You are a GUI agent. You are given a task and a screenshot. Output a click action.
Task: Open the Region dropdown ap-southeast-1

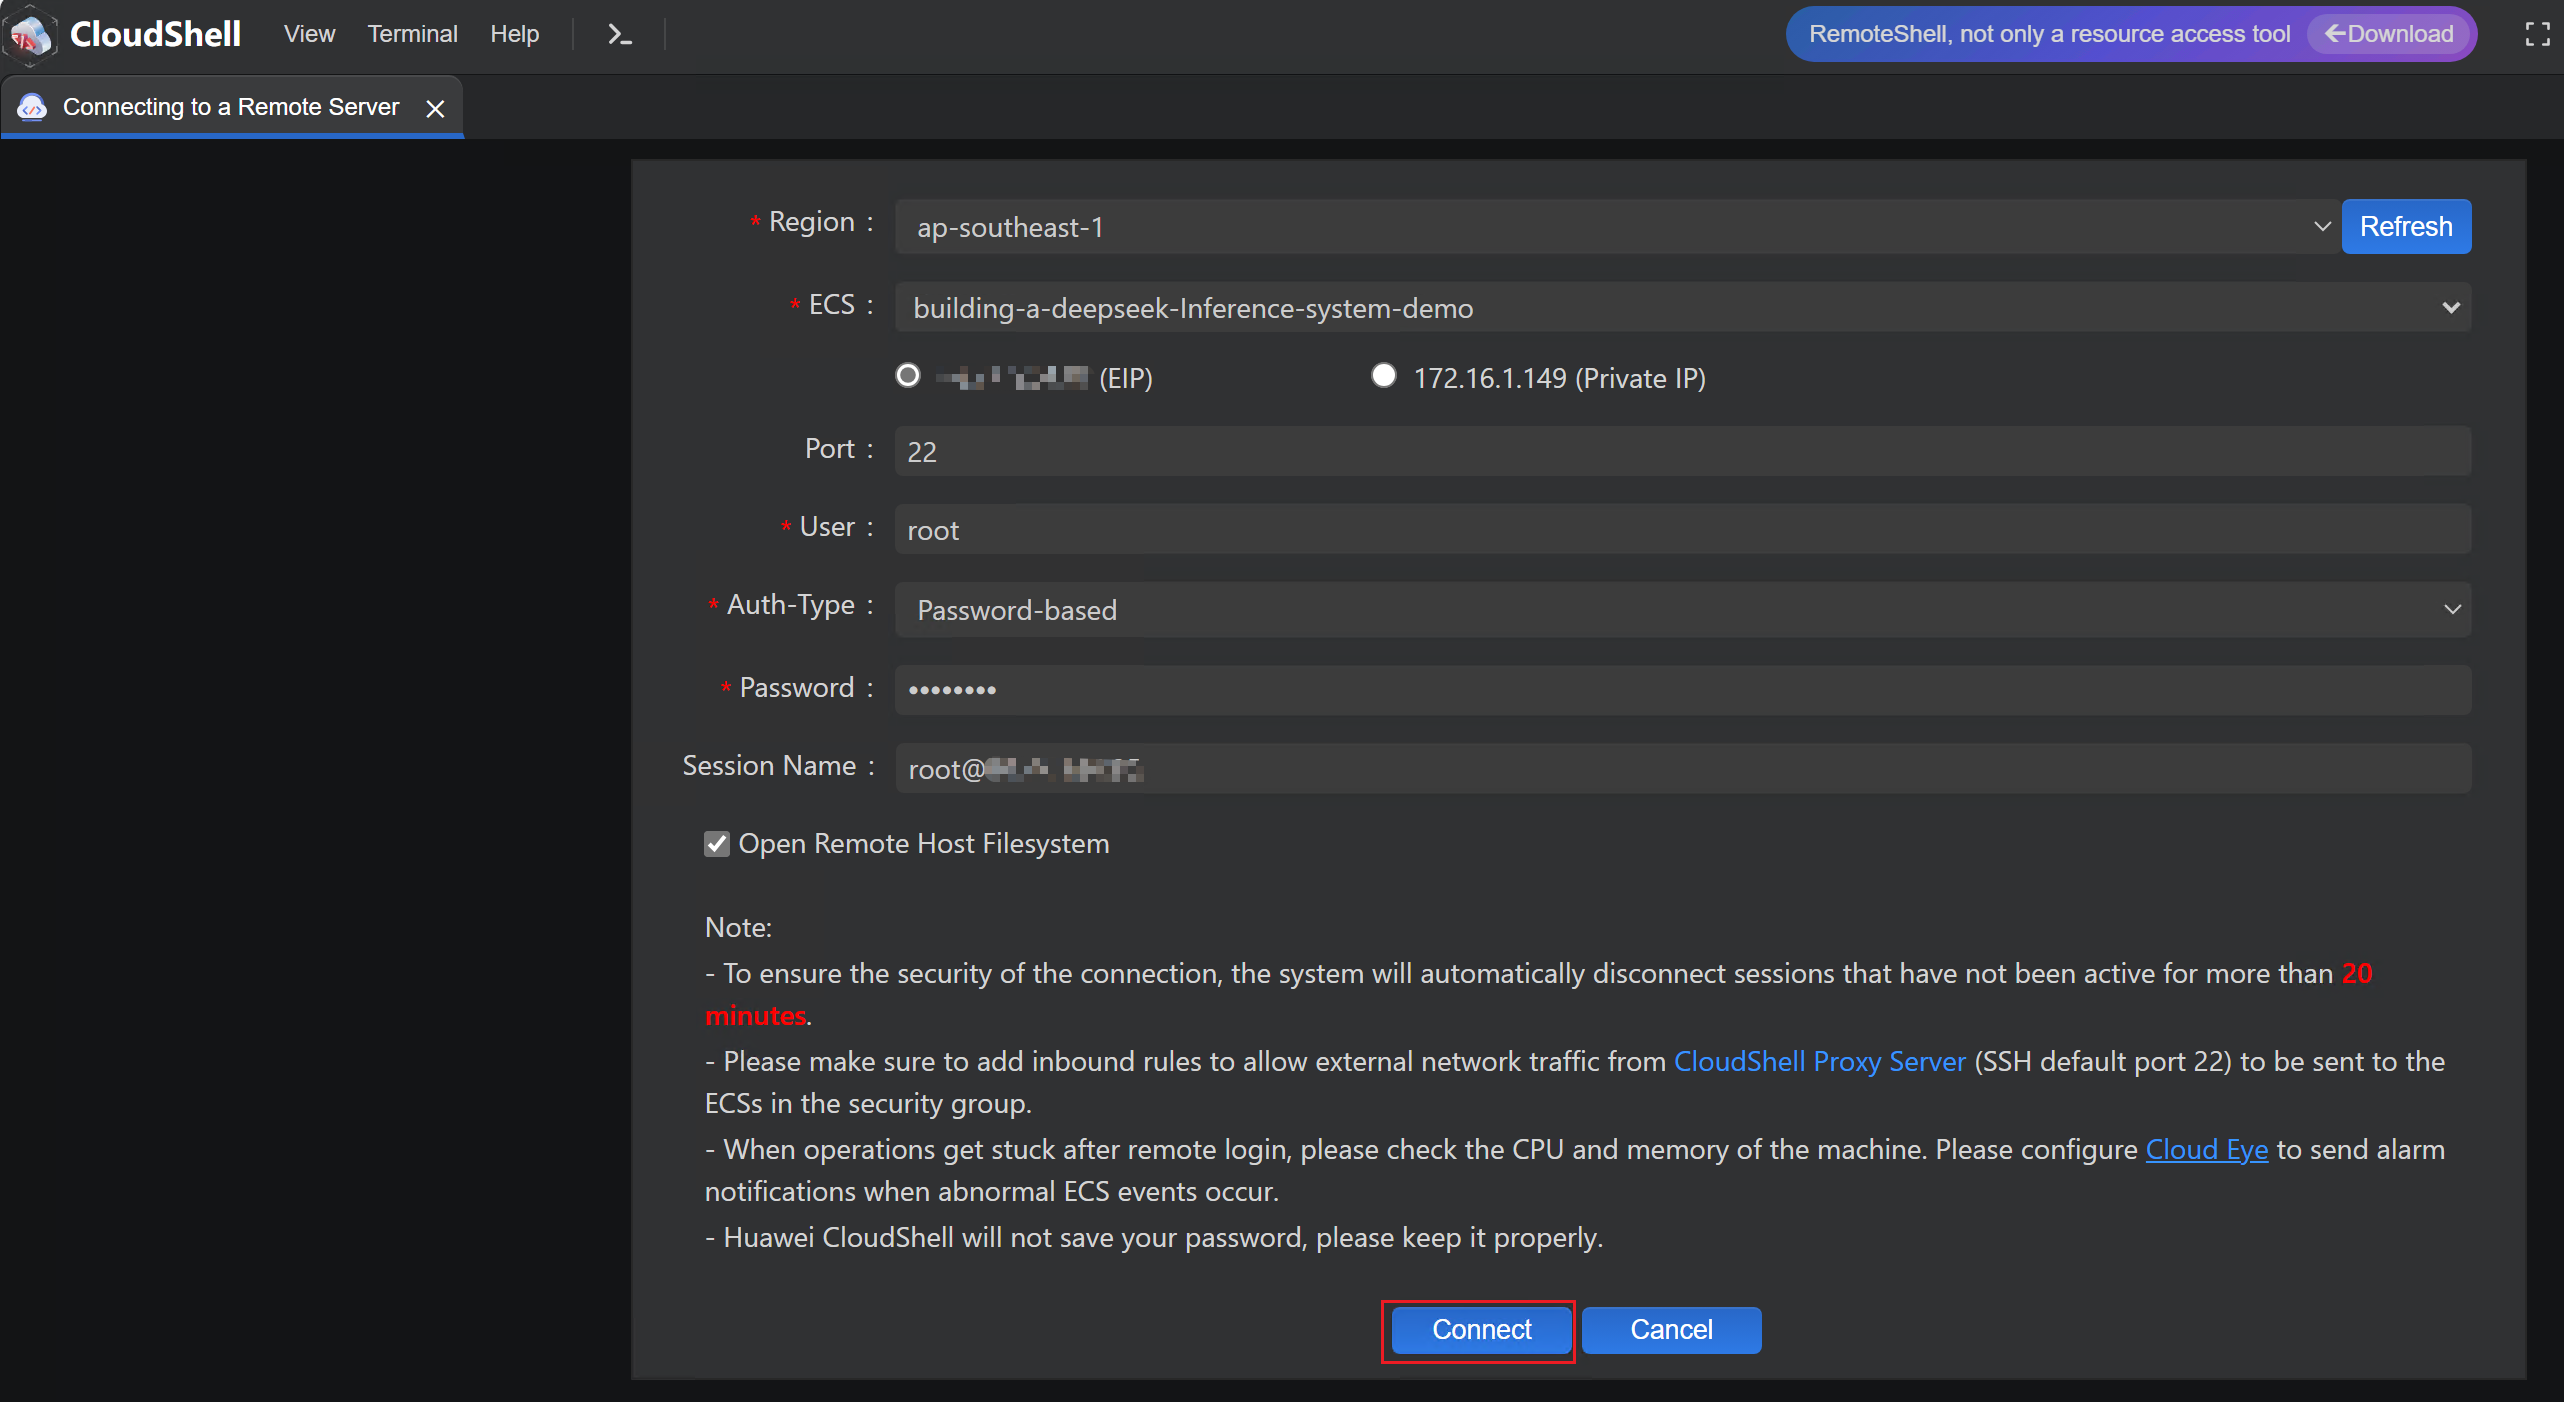[1617, 227]
